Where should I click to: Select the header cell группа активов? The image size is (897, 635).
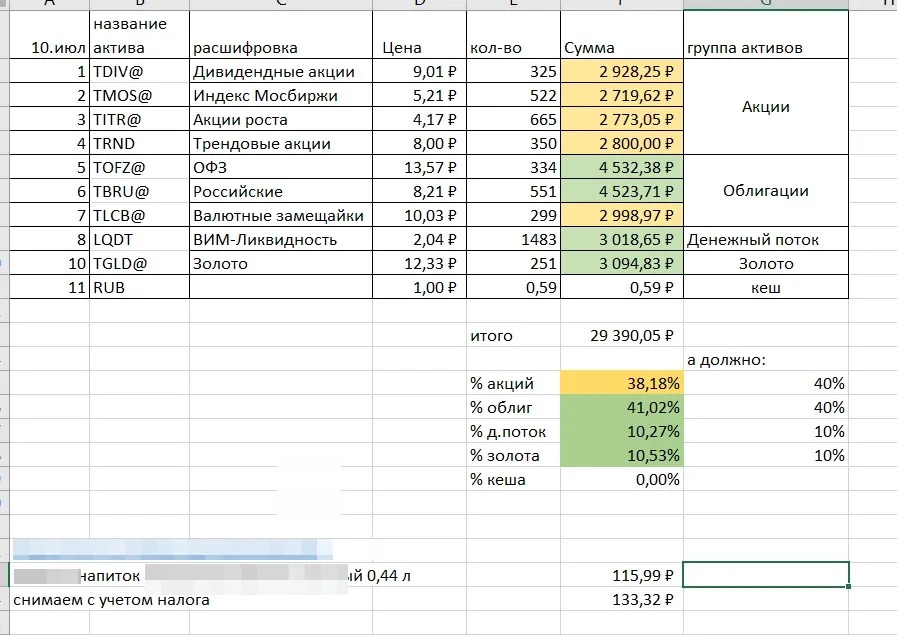pos(765,35)
